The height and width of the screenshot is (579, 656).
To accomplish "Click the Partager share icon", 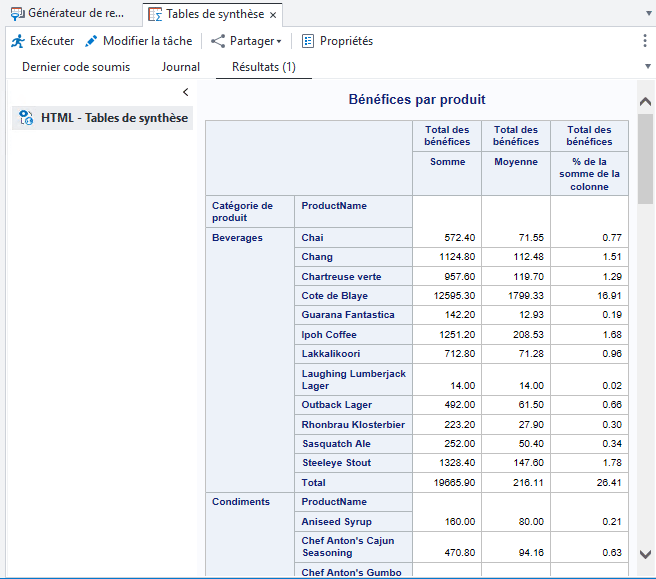I will (x=218, y=41).
